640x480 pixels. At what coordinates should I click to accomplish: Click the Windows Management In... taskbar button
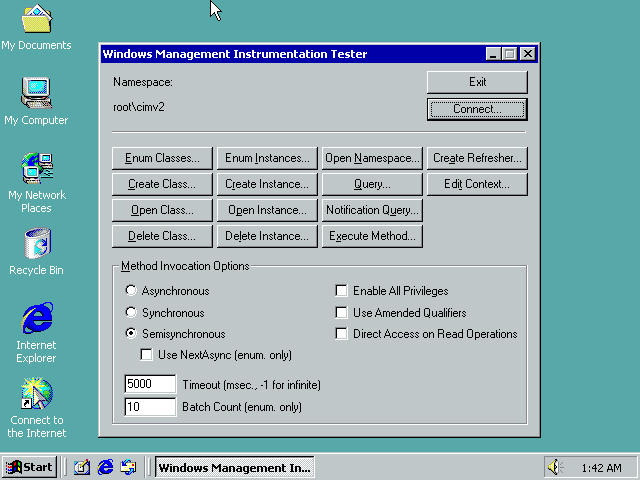point(235,467)
